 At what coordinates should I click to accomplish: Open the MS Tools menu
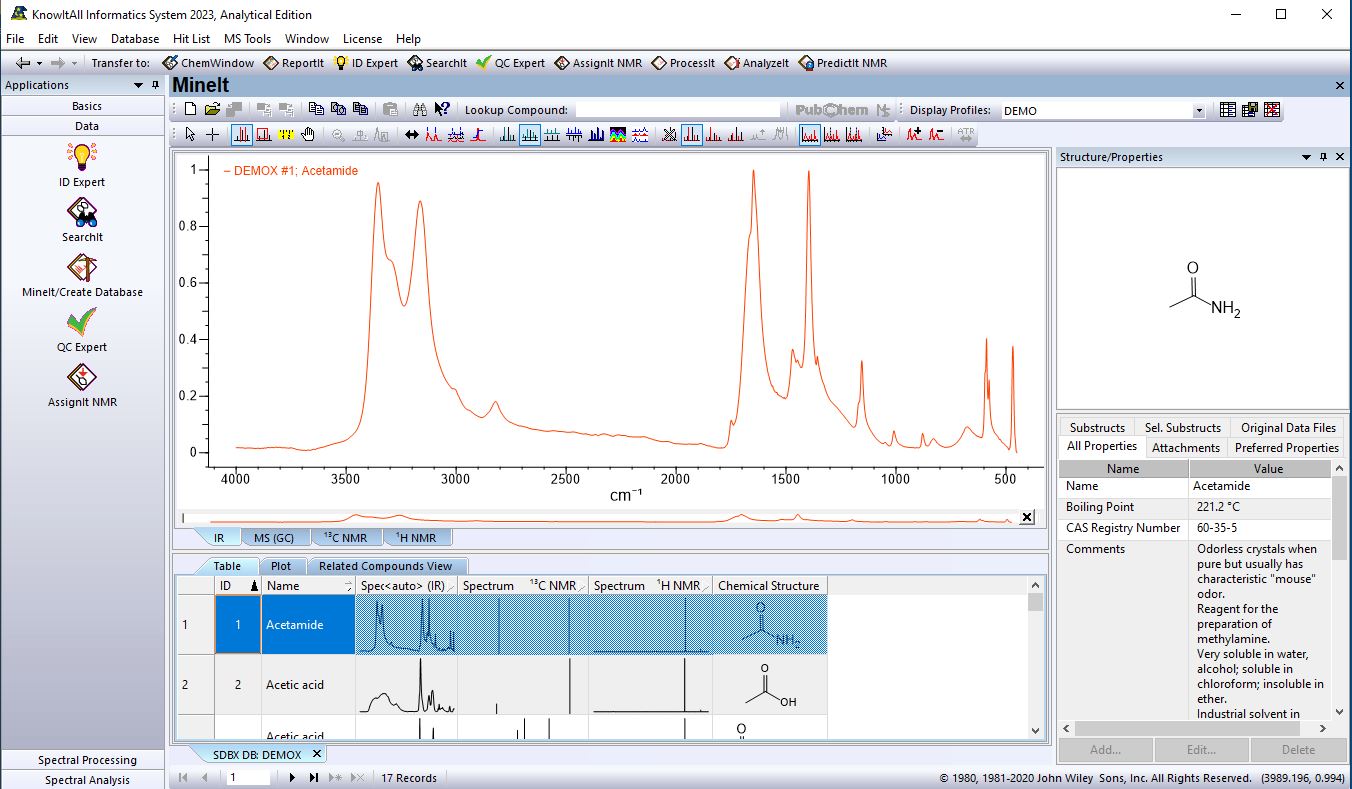pos(247,39)
